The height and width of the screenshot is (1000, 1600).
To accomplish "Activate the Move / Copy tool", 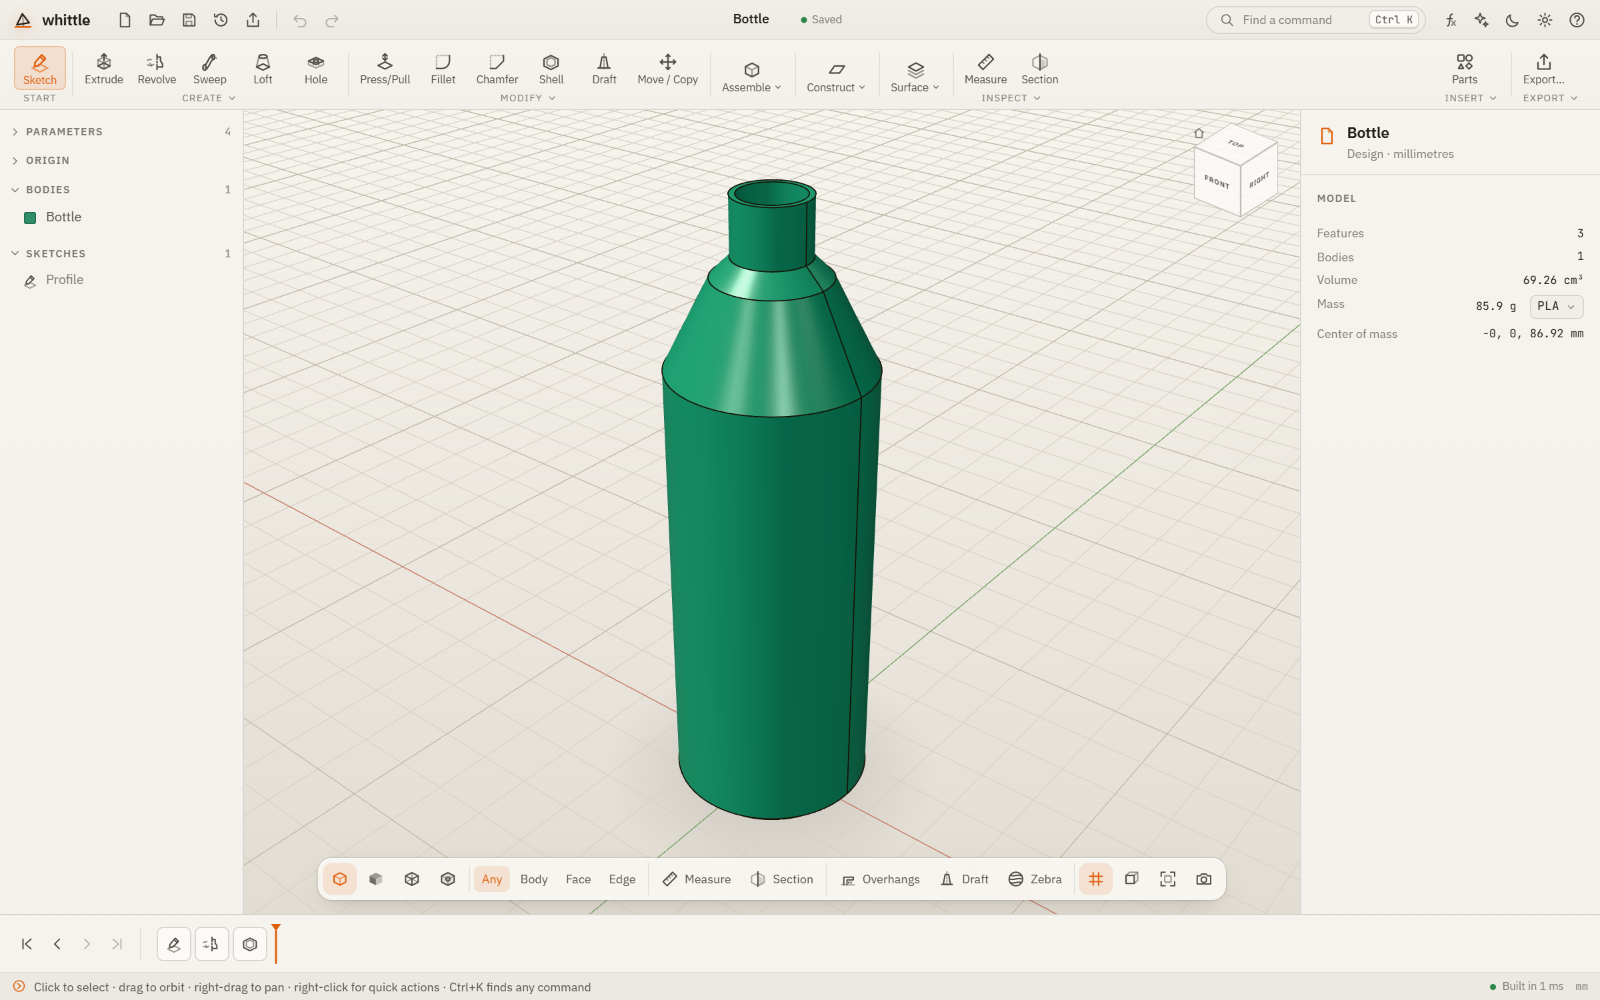I will click(668, 68).
